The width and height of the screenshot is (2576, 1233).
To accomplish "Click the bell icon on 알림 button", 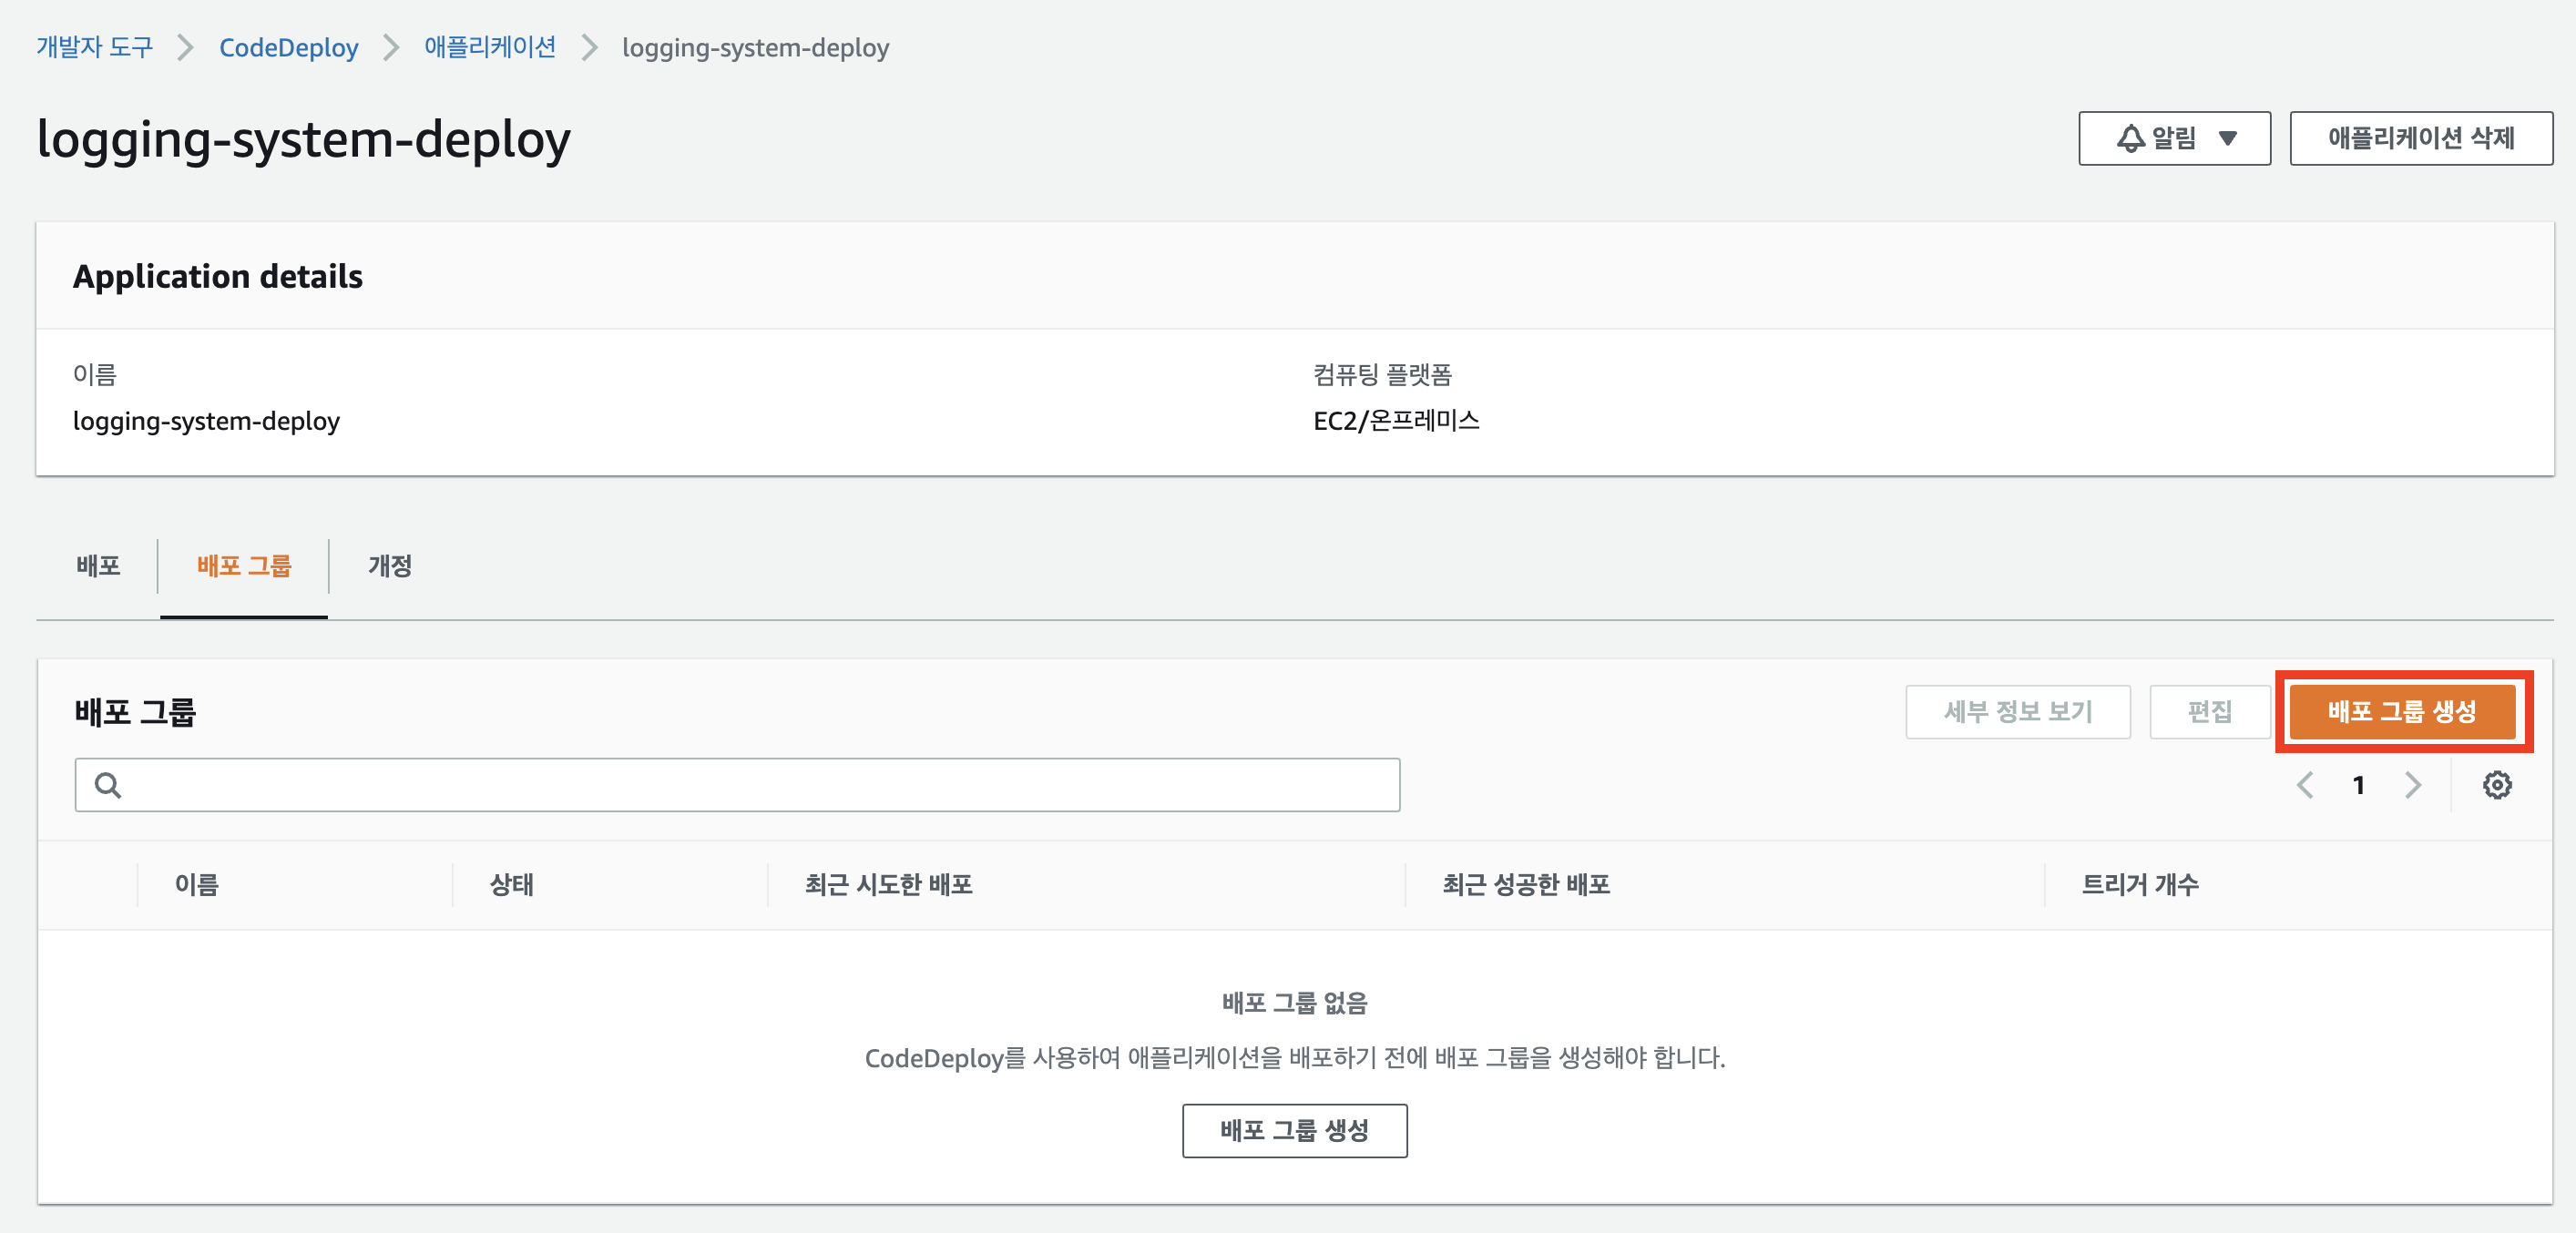I will coord(2129,138).
